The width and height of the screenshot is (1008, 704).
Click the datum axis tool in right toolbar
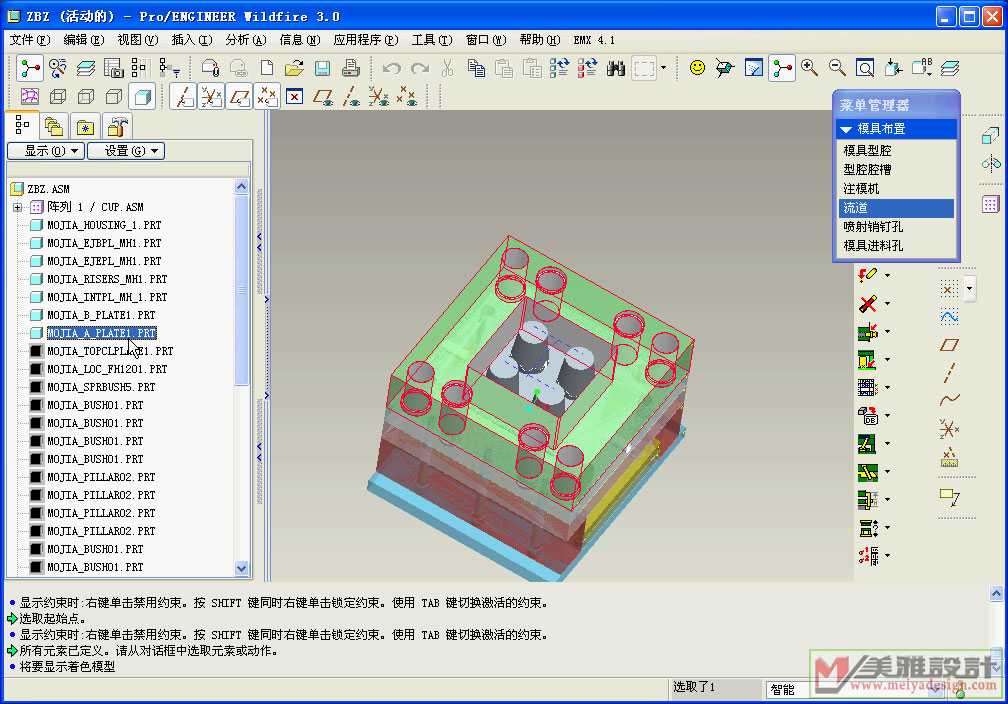tap(950, 372)
